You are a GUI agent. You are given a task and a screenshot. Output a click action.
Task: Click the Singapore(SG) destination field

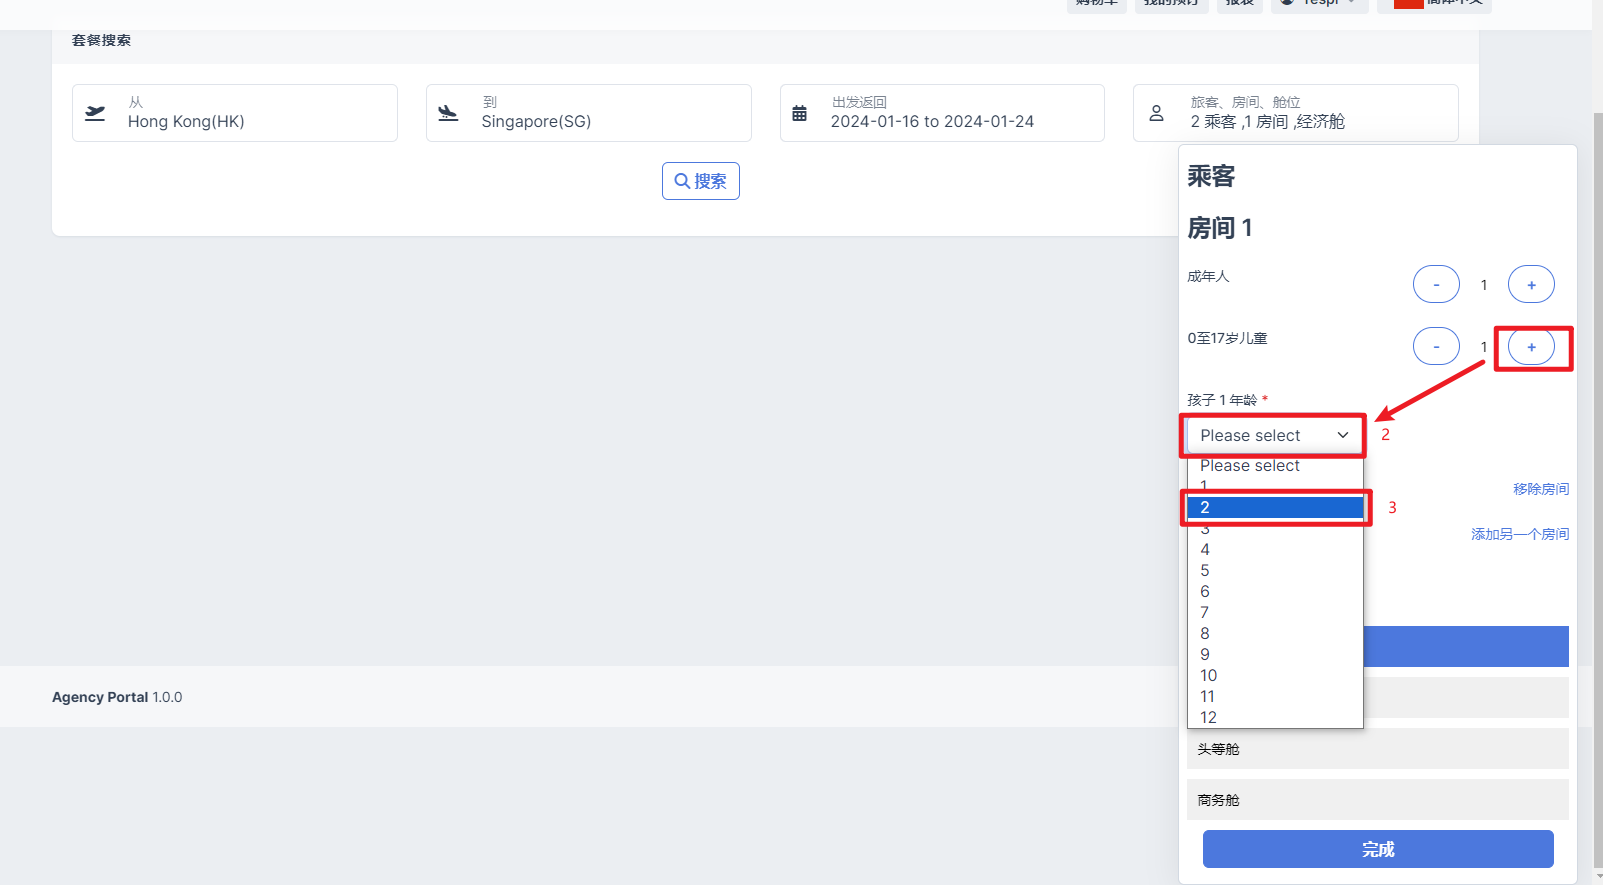tap(588, 113)
